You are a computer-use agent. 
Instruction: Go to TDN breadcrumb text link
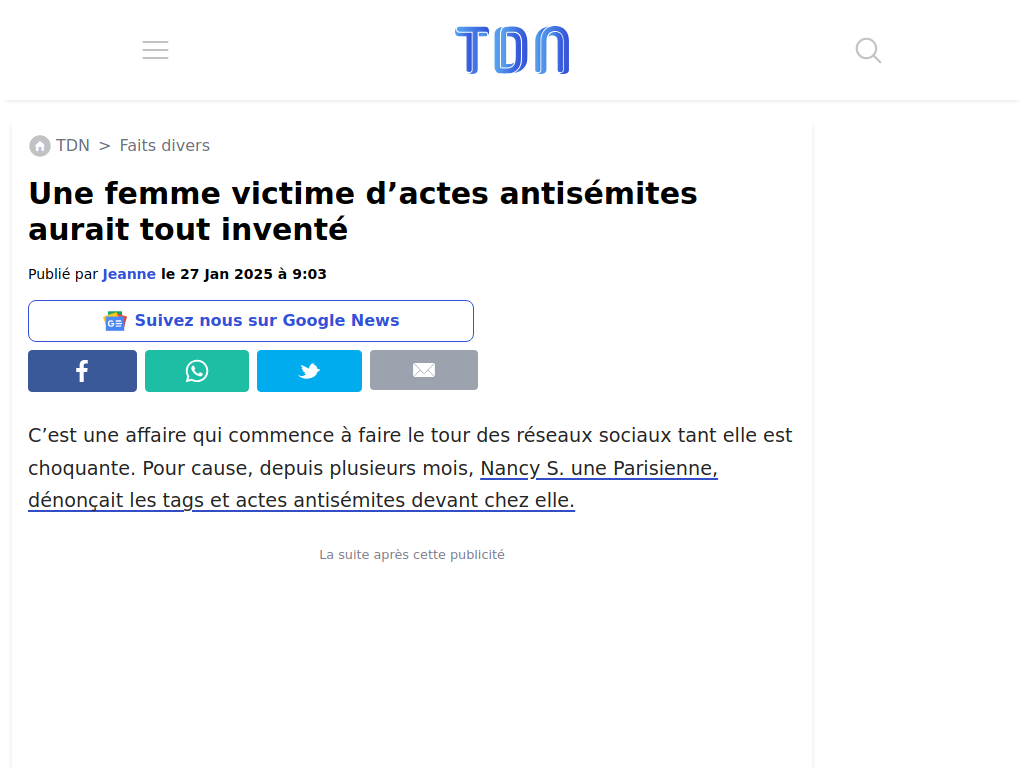point(73,146)
